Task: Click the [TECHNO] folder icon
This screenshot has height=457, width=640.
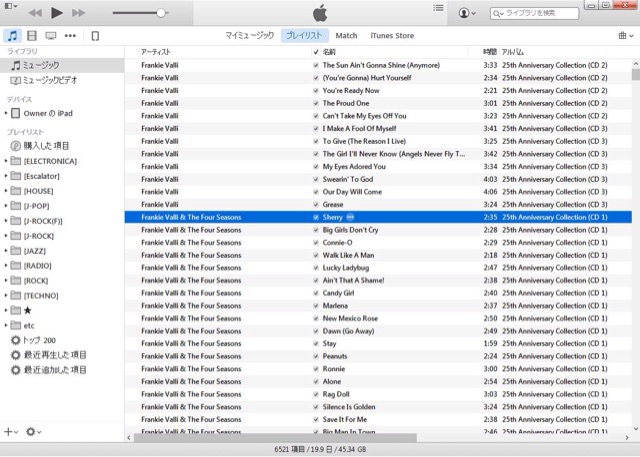Action: (x=16, y=295)
